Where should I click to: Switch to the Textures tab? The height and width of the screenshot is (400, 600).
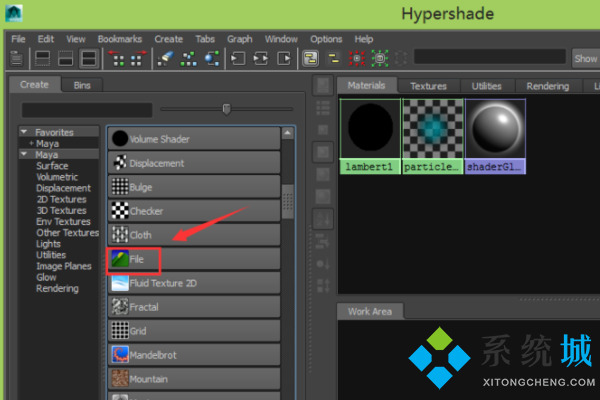point(428,86)
